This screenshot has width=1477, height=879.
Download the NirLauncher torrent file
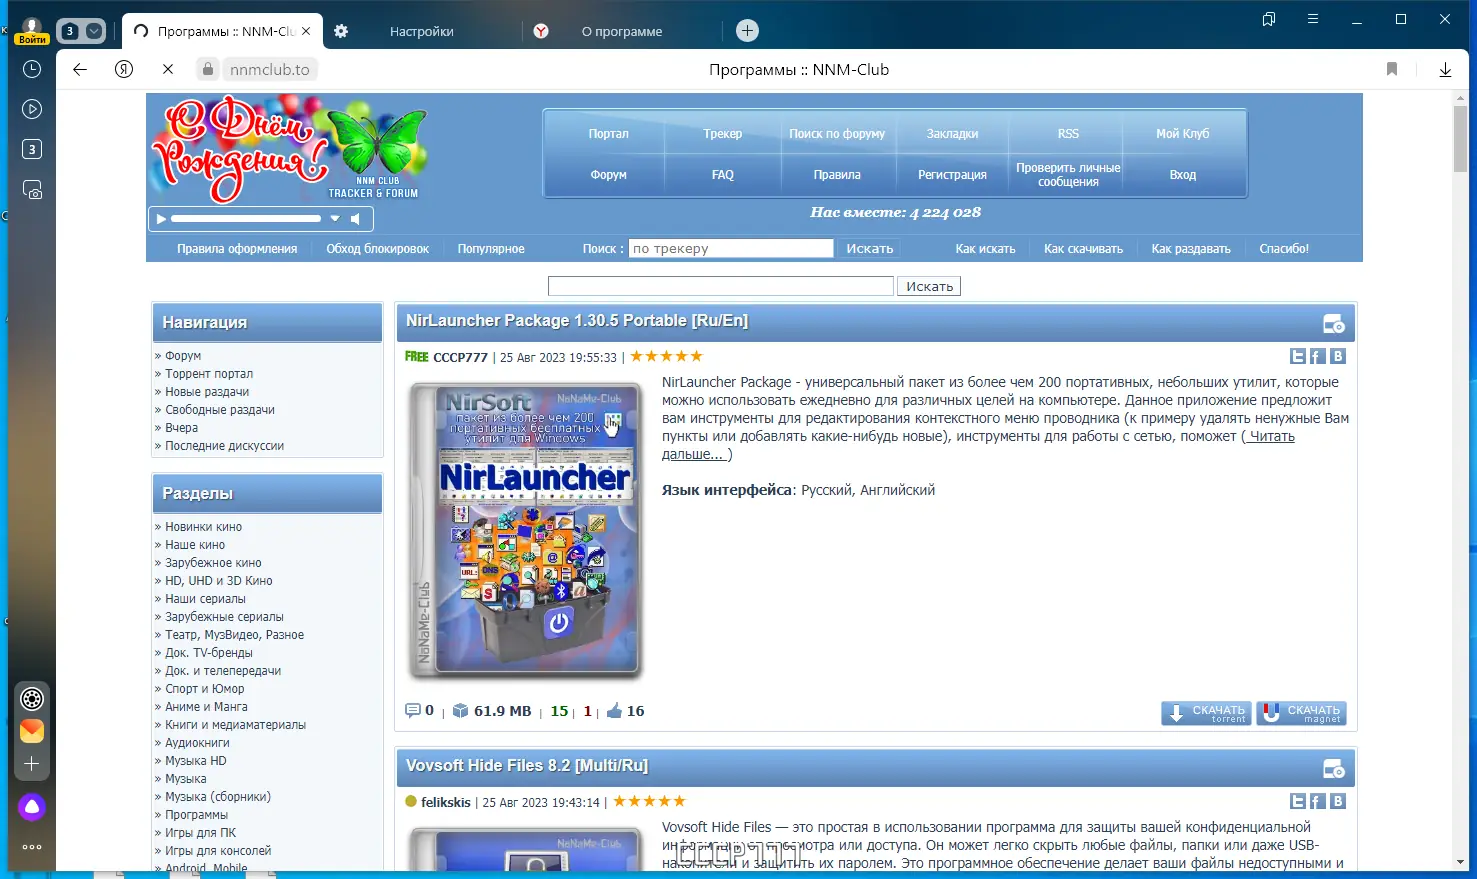click(x=1206, y=713)
